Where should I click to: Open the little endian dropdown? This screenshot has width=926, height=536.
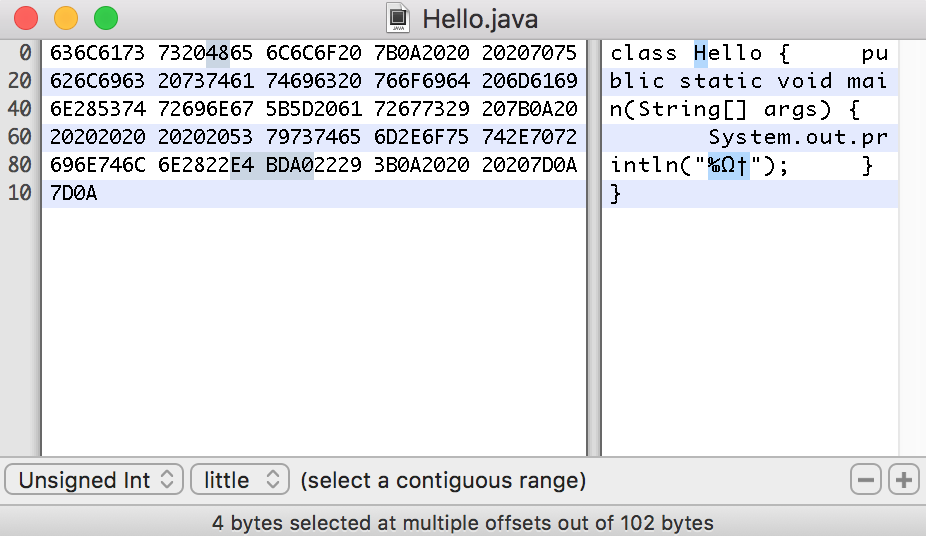240,480
